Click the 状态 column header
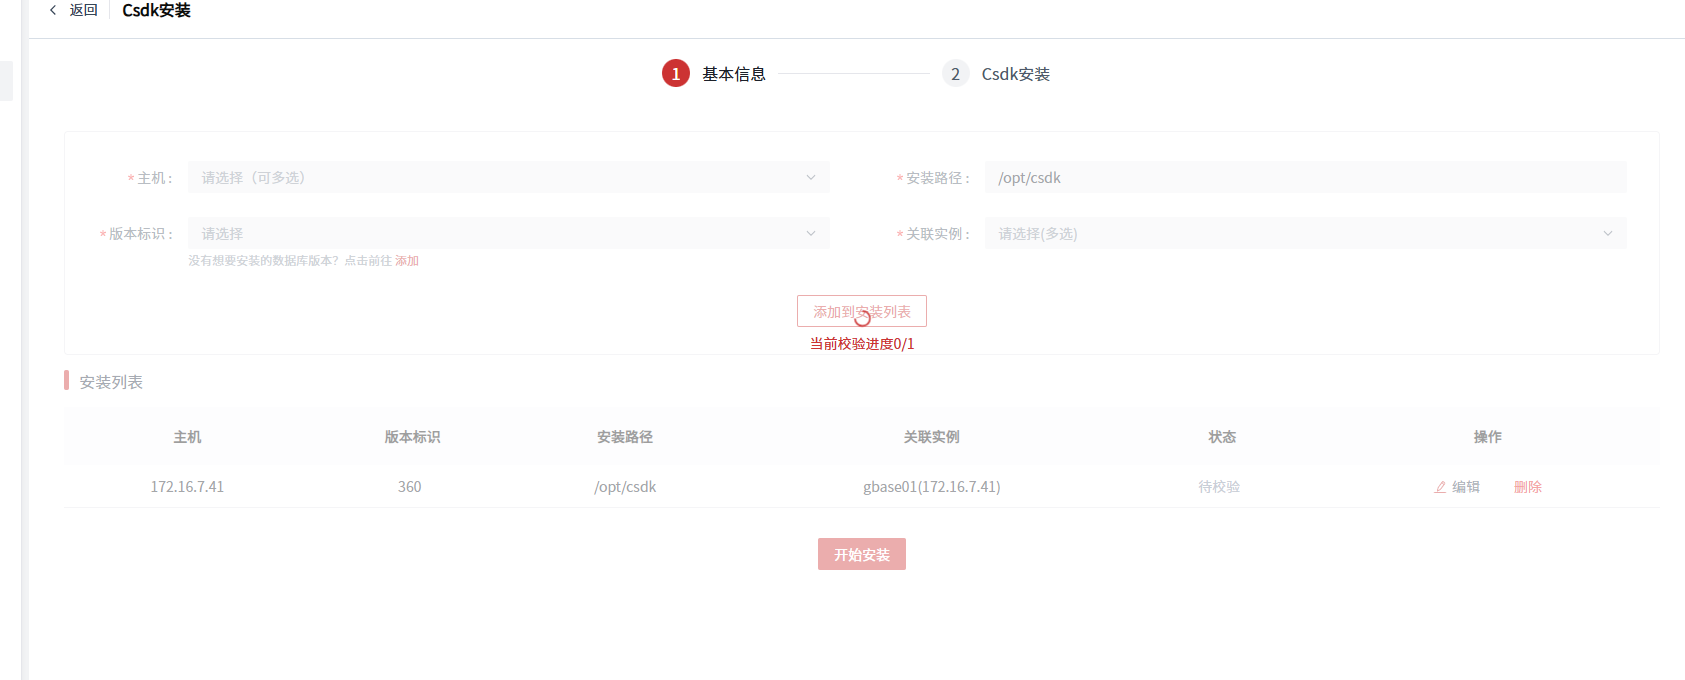Screen dimensions: 1685x680 click(1221, 437)
